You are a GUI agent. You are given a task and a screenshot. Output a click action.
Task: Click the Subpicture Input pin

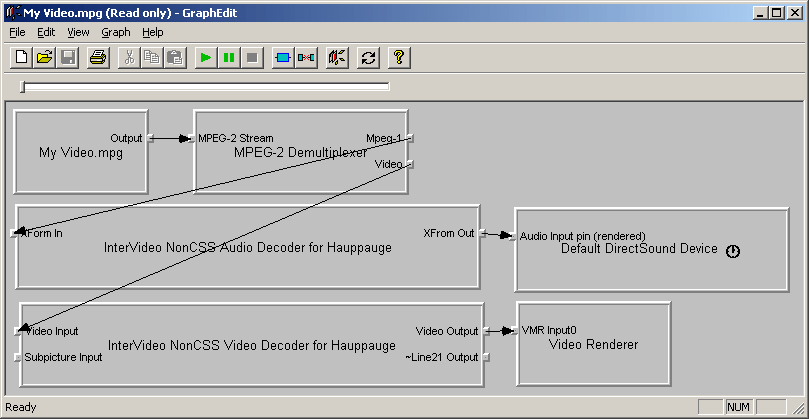18,357
